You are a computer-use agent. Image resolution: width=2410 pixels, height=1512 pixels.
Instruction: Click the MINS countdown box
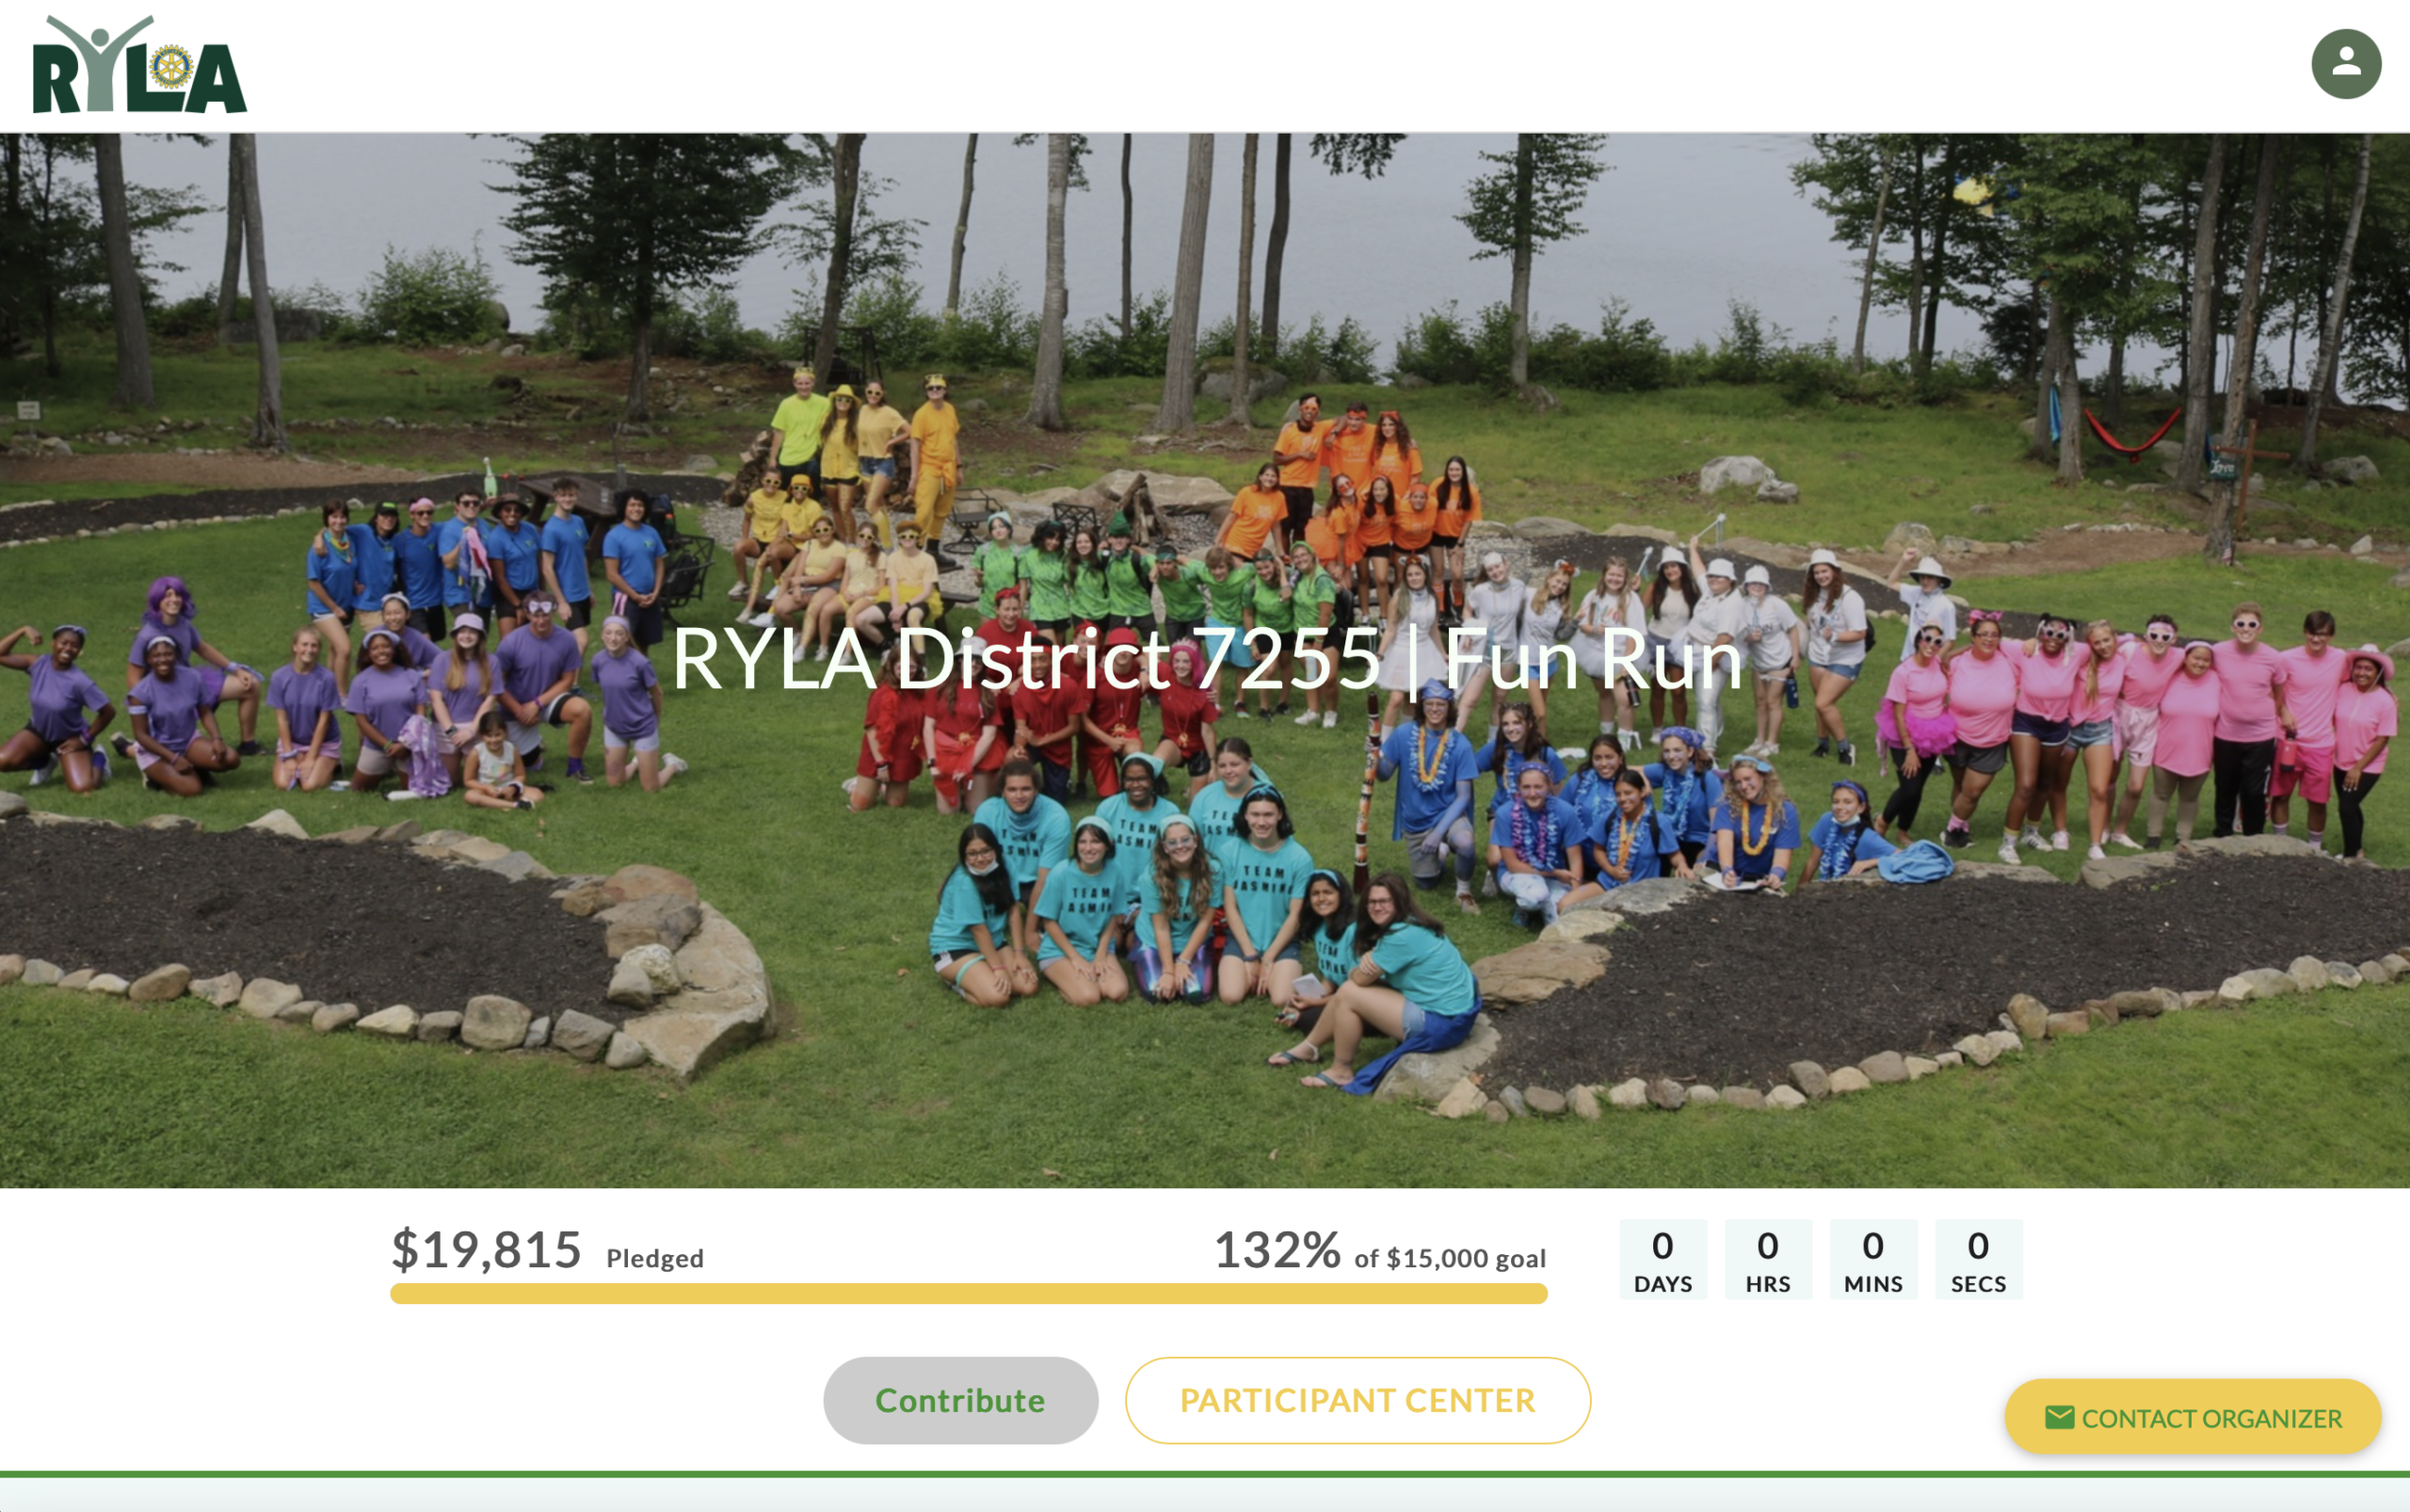(1873, 1259)
